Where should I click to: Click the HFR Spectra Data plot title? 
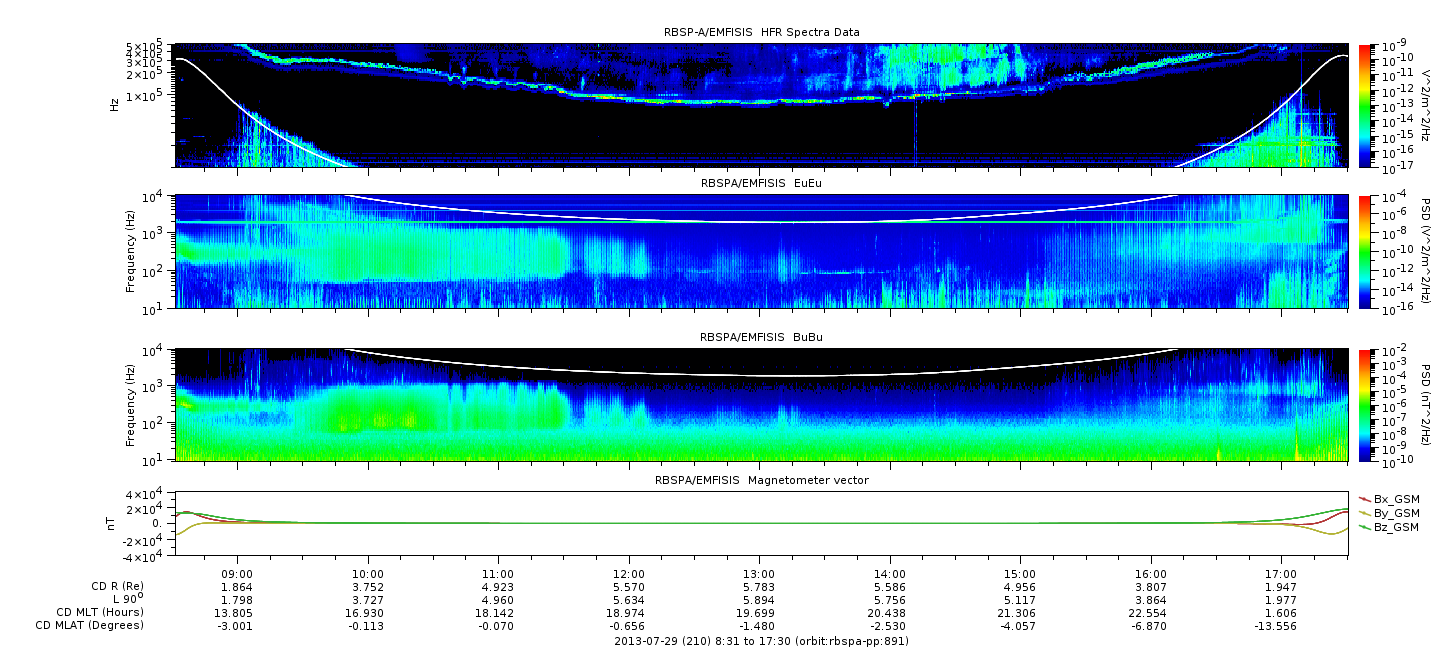pos(761,33)
